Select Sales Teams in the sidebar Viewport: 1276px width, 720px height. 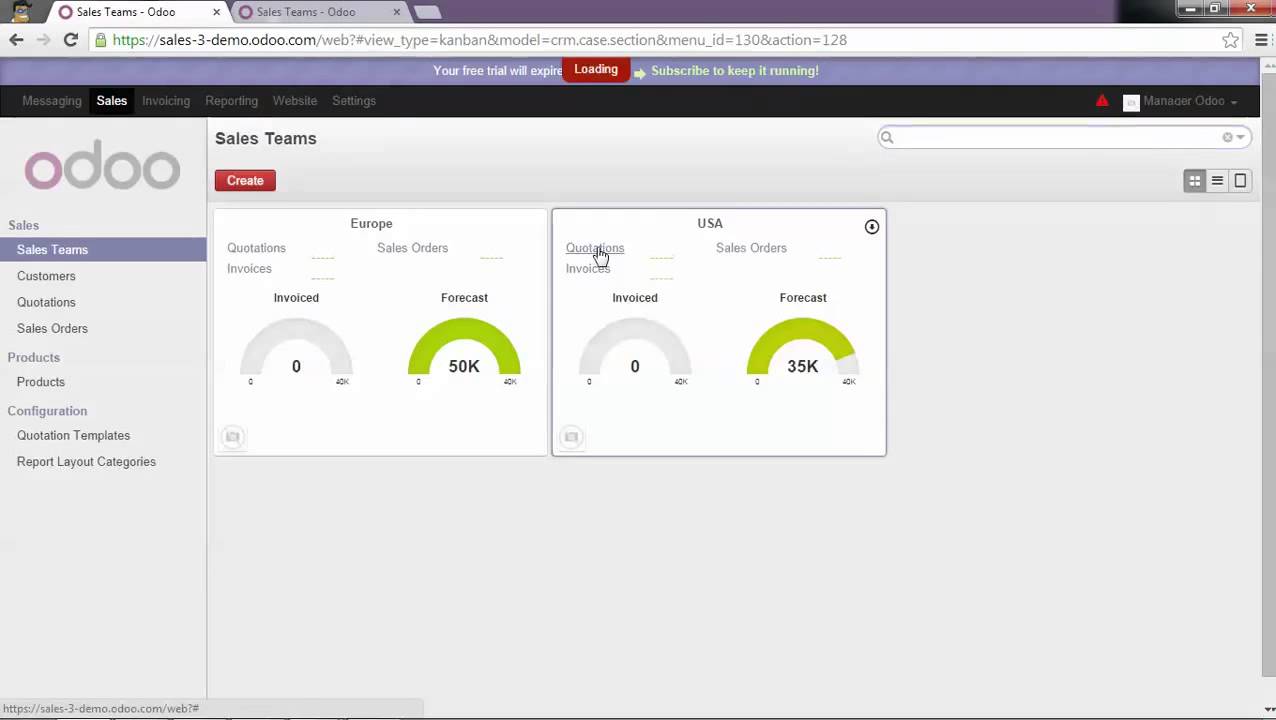(x=103, y=250)
